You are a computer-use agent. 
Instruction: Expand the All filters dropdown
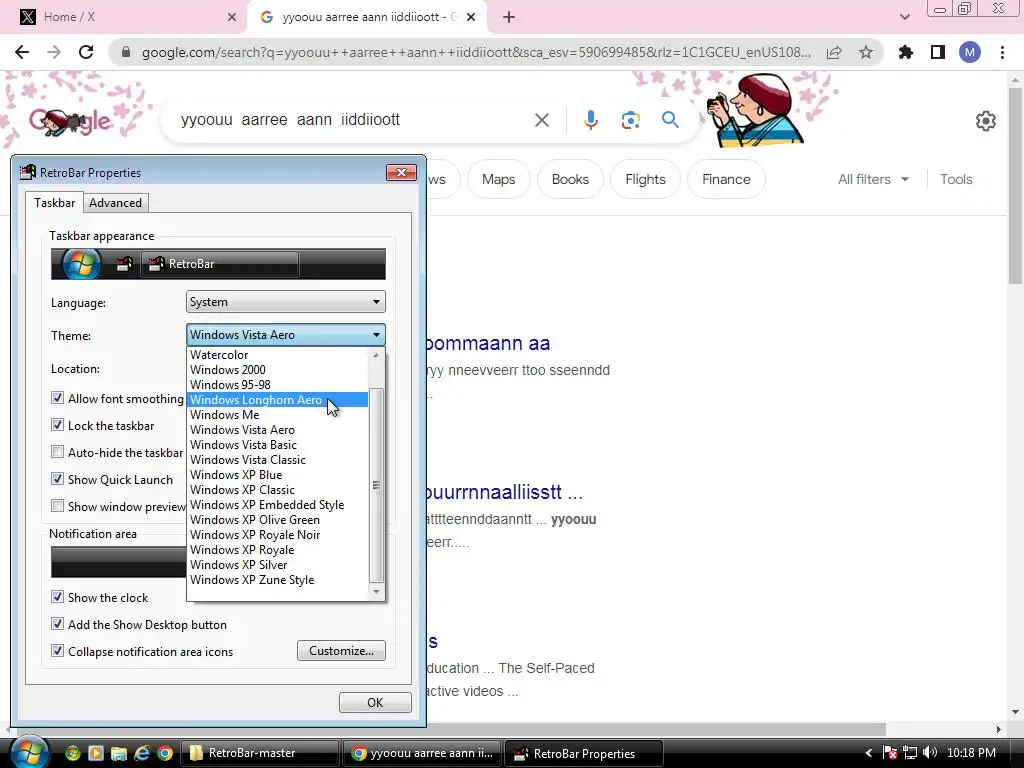tap(873, 179)
